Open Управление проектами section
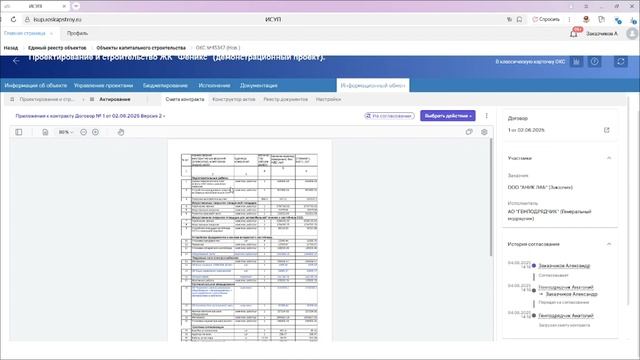This screenshot has width=640, height=360. click(103, 85)
